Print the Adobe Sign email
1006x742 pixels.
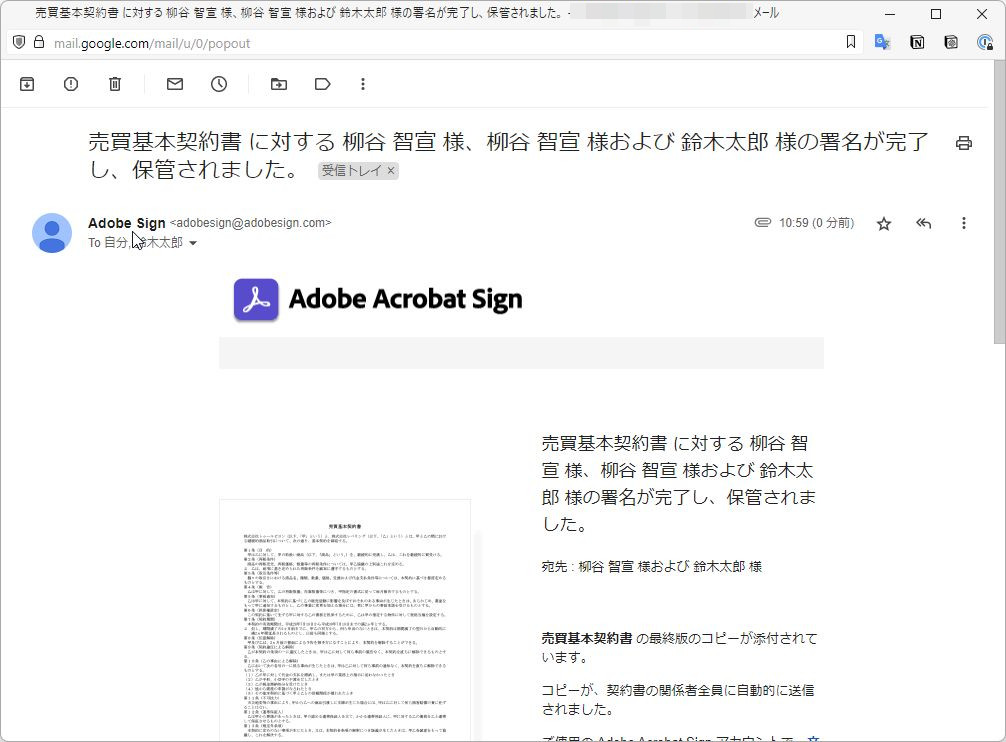[x=963, y=143]
